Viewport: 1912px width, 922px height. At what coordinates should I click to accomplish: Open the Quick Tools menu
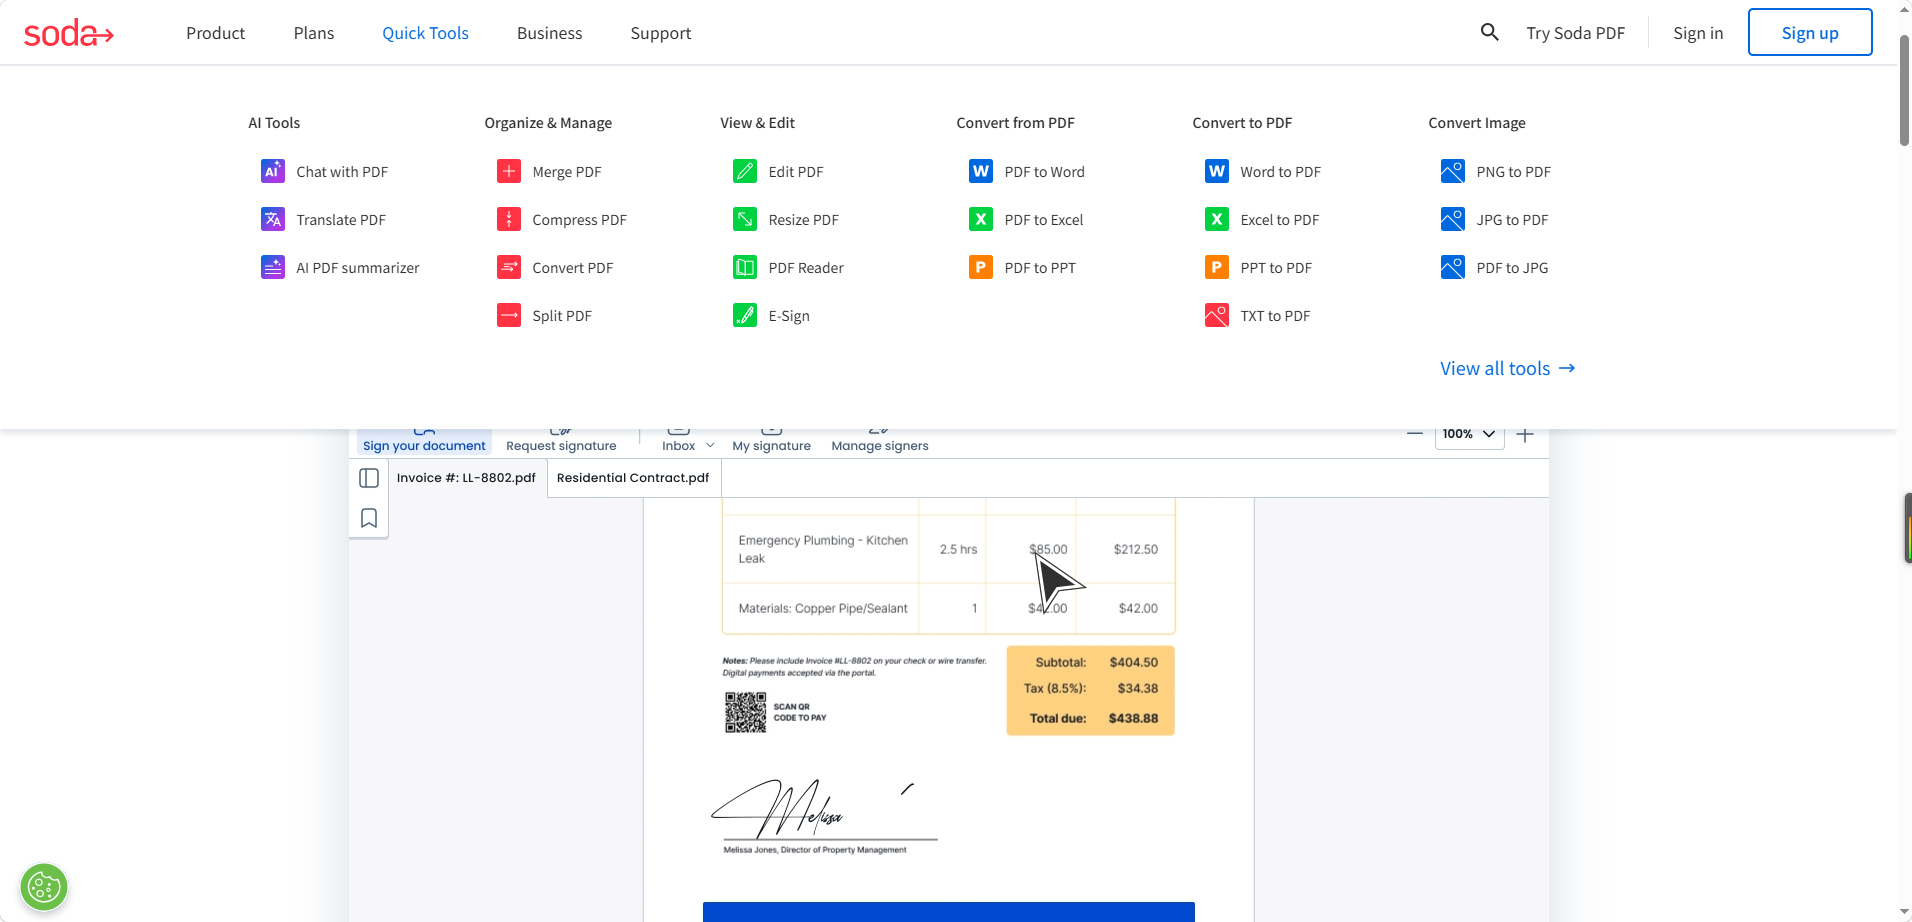[x=425, y=33]
